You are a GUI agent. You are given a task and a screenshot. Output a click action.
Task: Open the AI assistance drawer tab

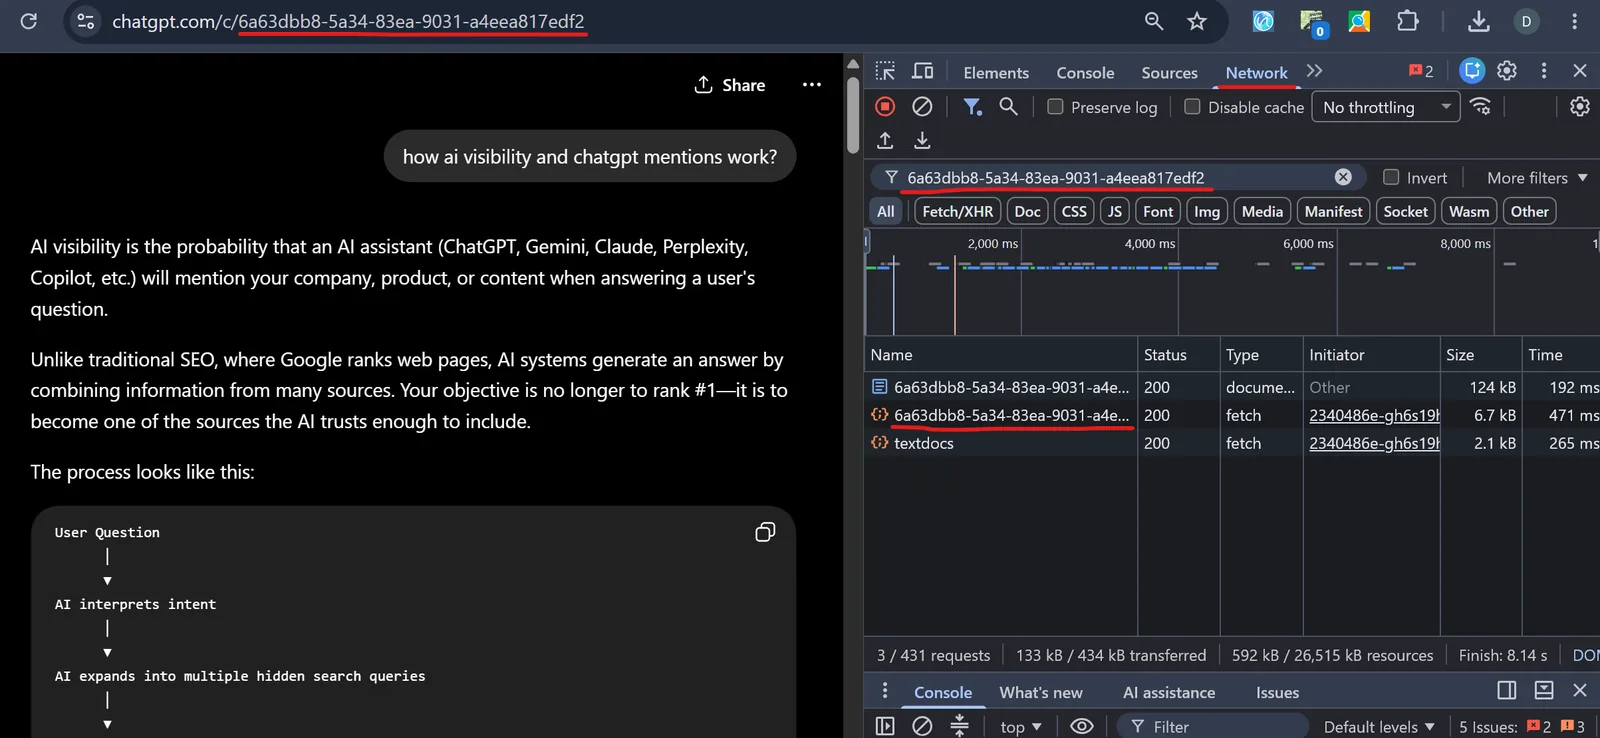(x=1169, y=692)
